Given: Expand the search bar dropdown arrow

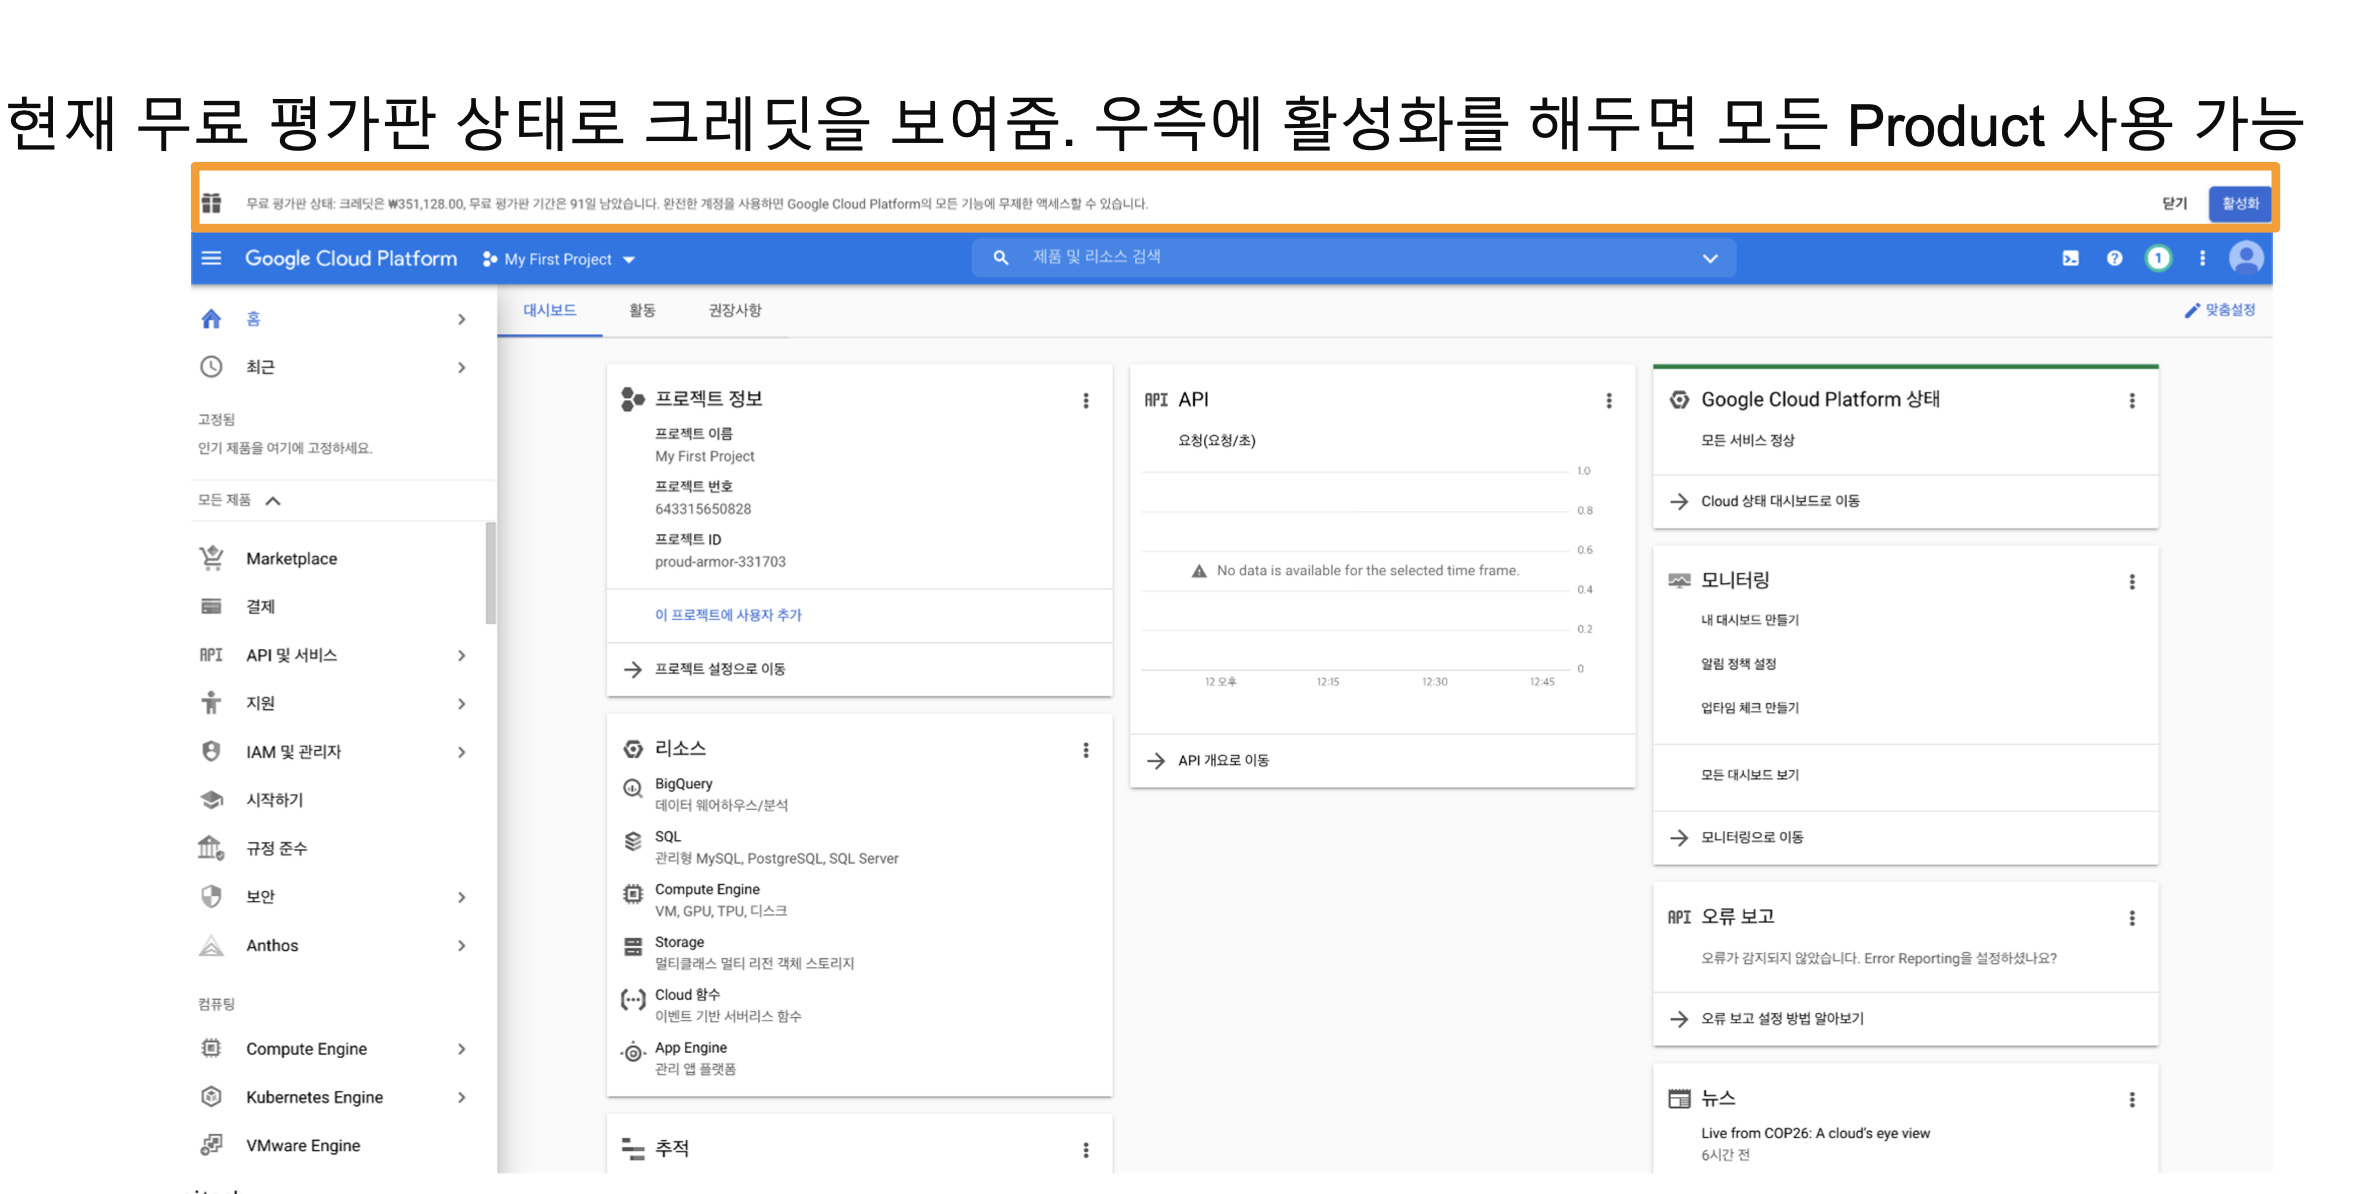Looking at the screenshot, I should (1710, 258).
